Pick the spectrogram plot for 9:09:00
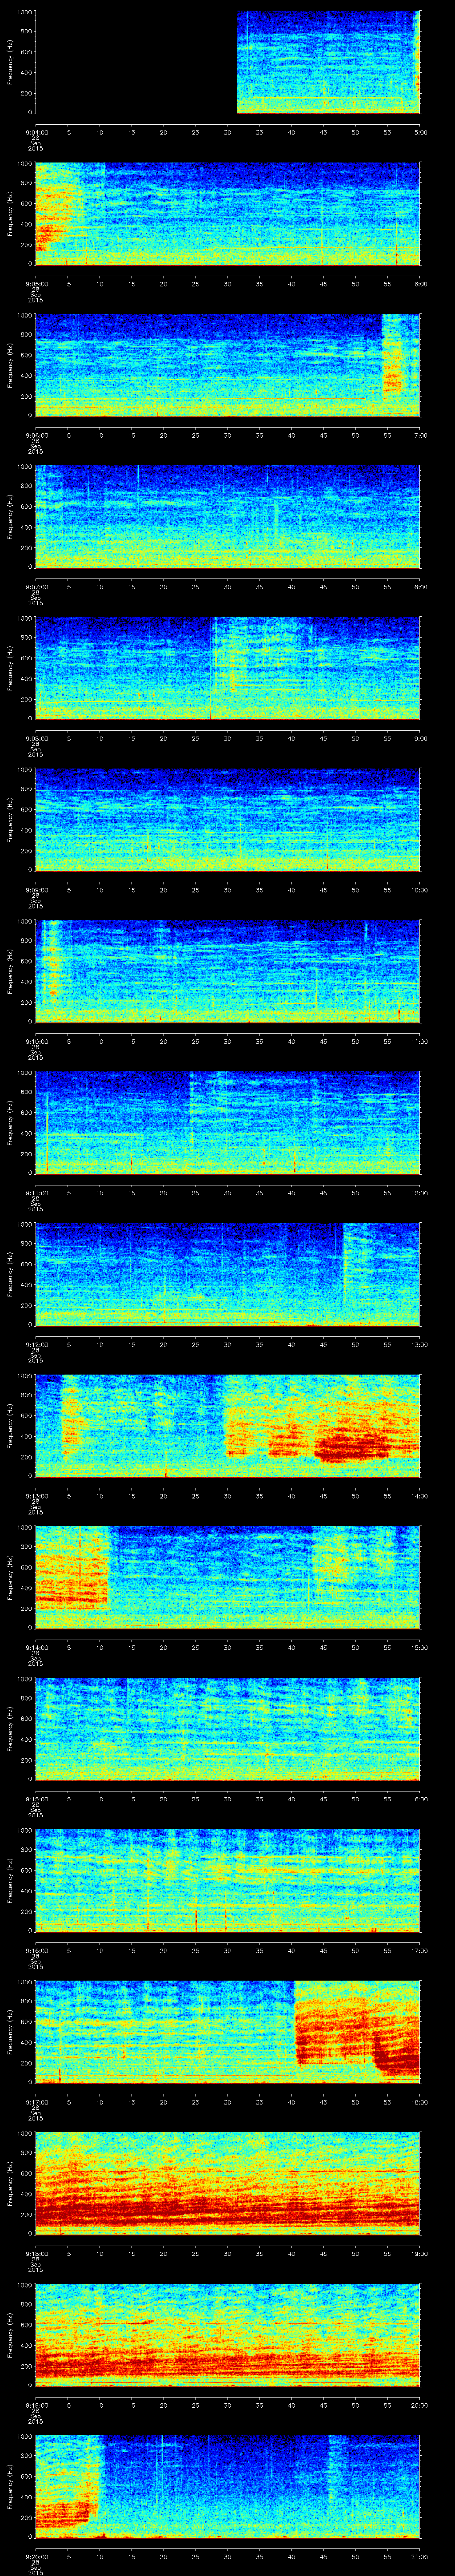Viewport: 455px width, 2576px height. 228,820
